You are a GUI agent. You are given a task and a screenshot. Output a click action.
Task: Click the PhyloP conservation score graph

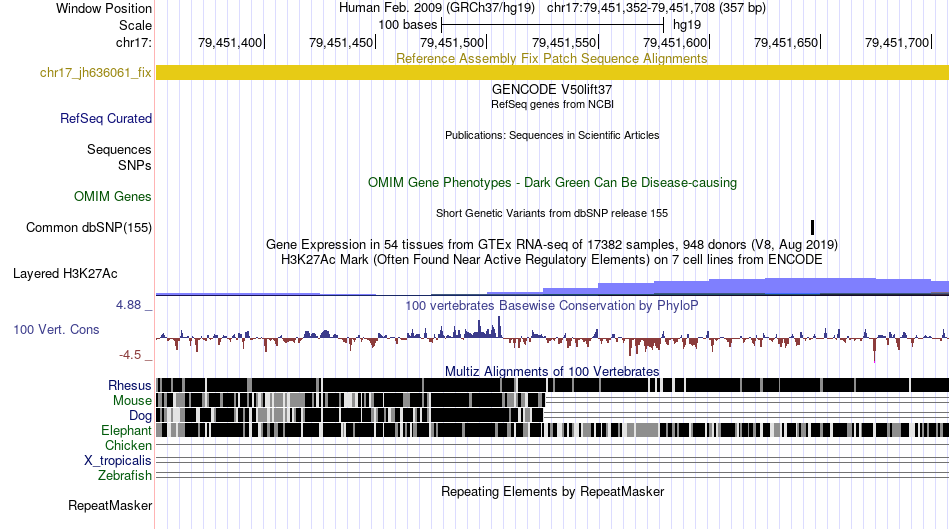552,338
